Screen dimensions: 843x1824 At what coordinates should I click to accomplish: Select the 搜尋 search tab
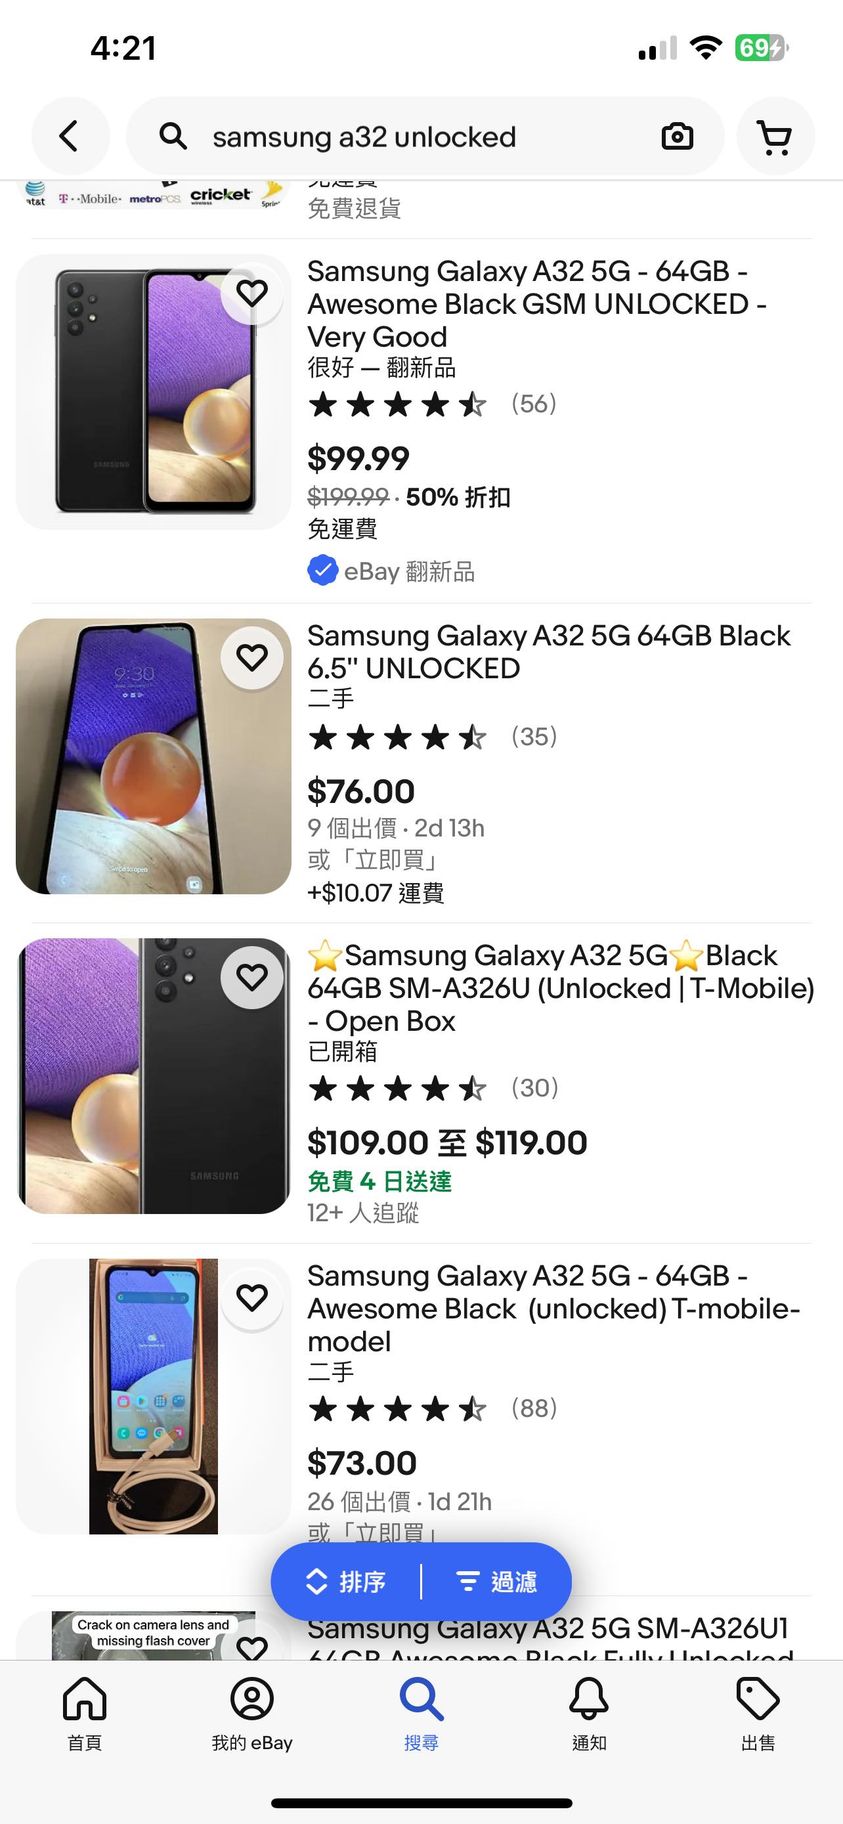(421, 1713)
